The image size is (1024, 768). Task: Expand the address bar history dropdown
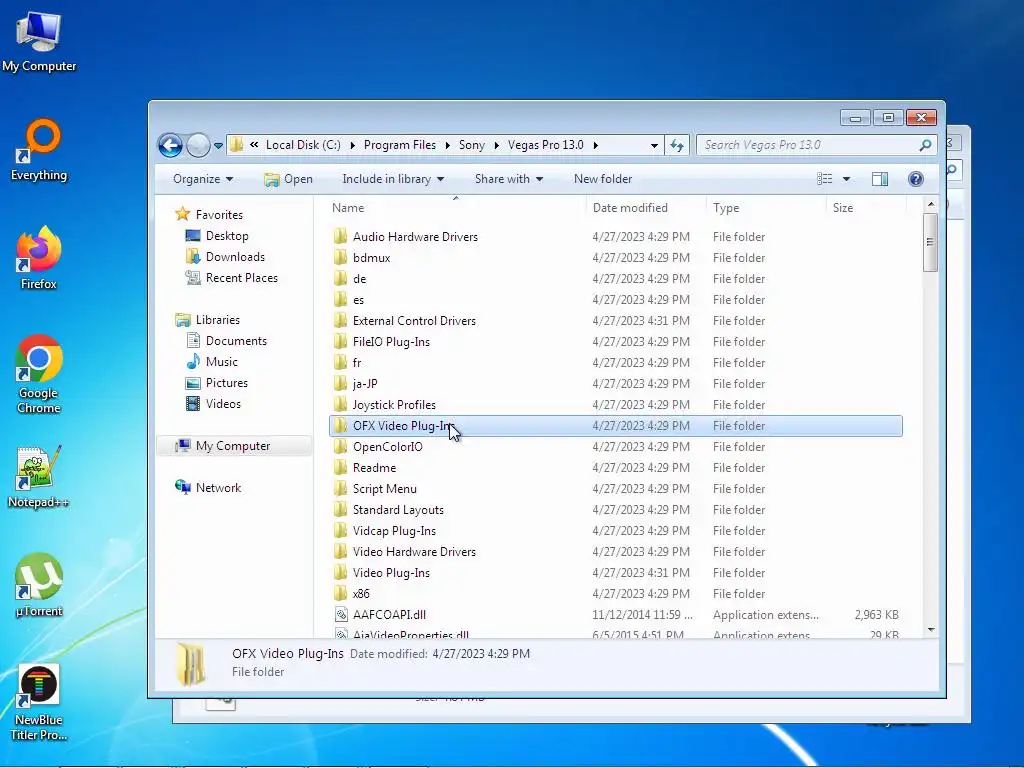(x=654, y=146)
